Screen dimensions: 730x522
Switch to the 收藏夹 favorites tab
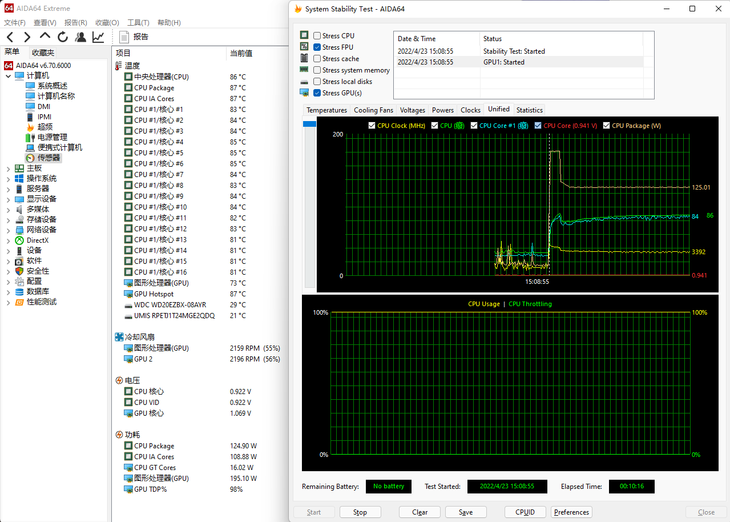point(43,53)
